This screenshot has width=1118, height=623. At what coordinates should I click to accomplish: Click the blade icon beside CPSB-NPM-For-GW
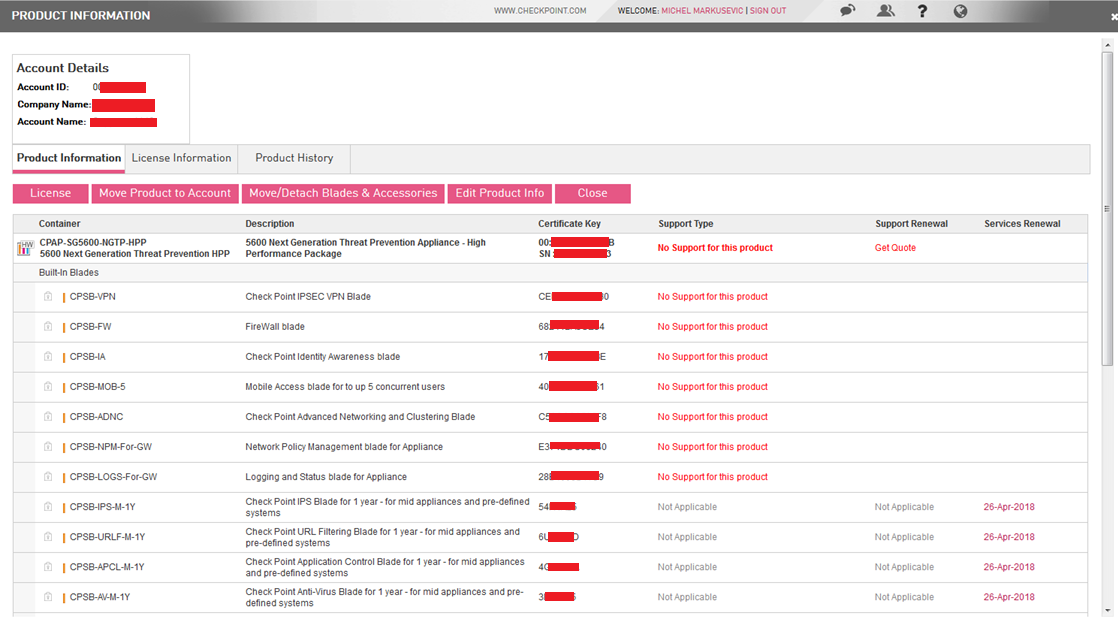[48, 447]
